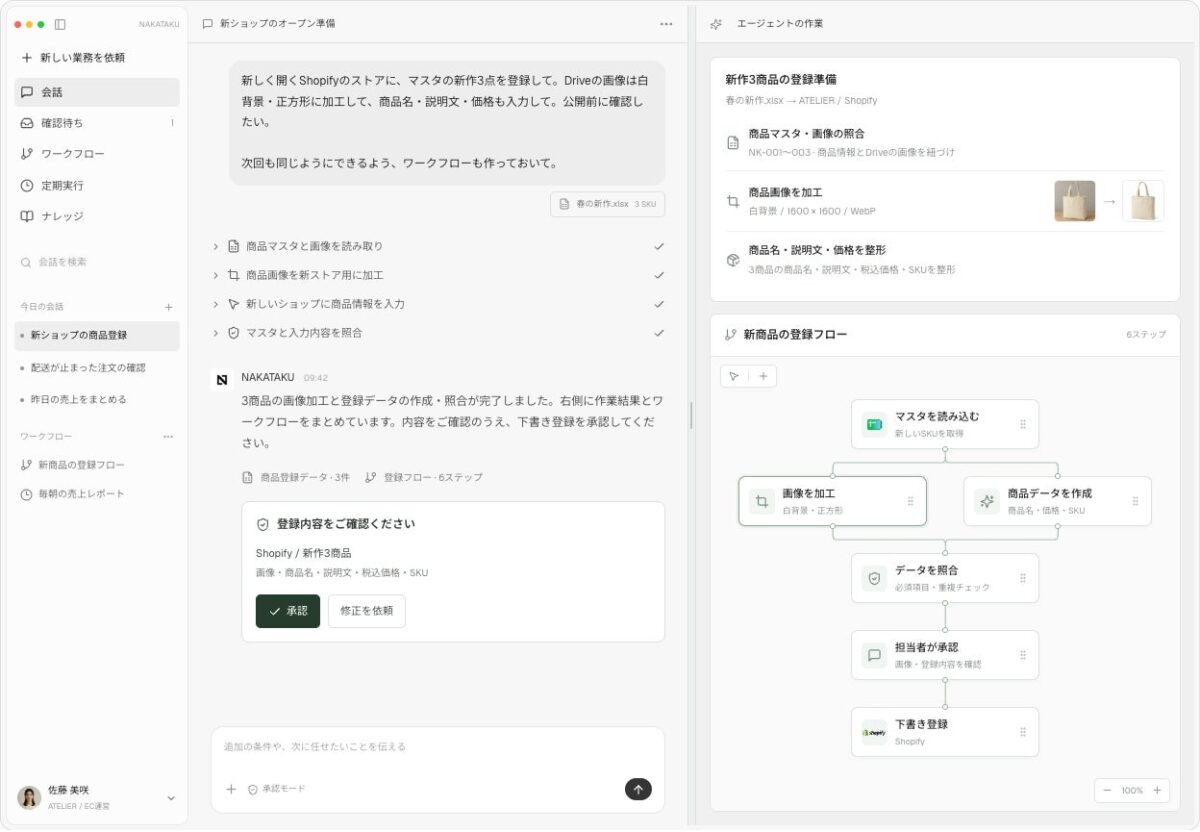Viewport: 1200px width, 832px height.
Task: Click drag handle on 下書き登録 node
Action: pyautogui.click(x=1022, y=732)
